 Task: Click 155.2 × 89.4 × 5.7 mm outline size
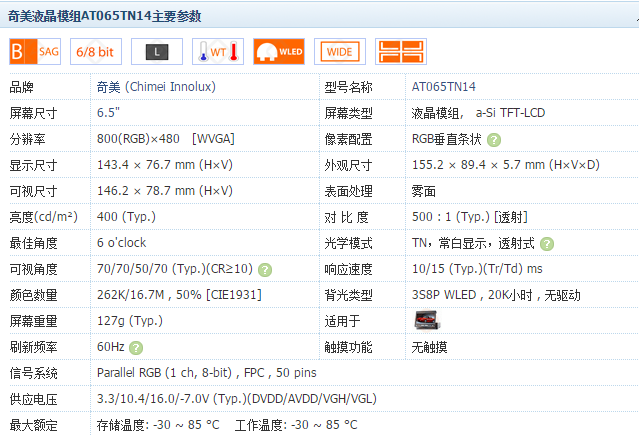[506, 165]
